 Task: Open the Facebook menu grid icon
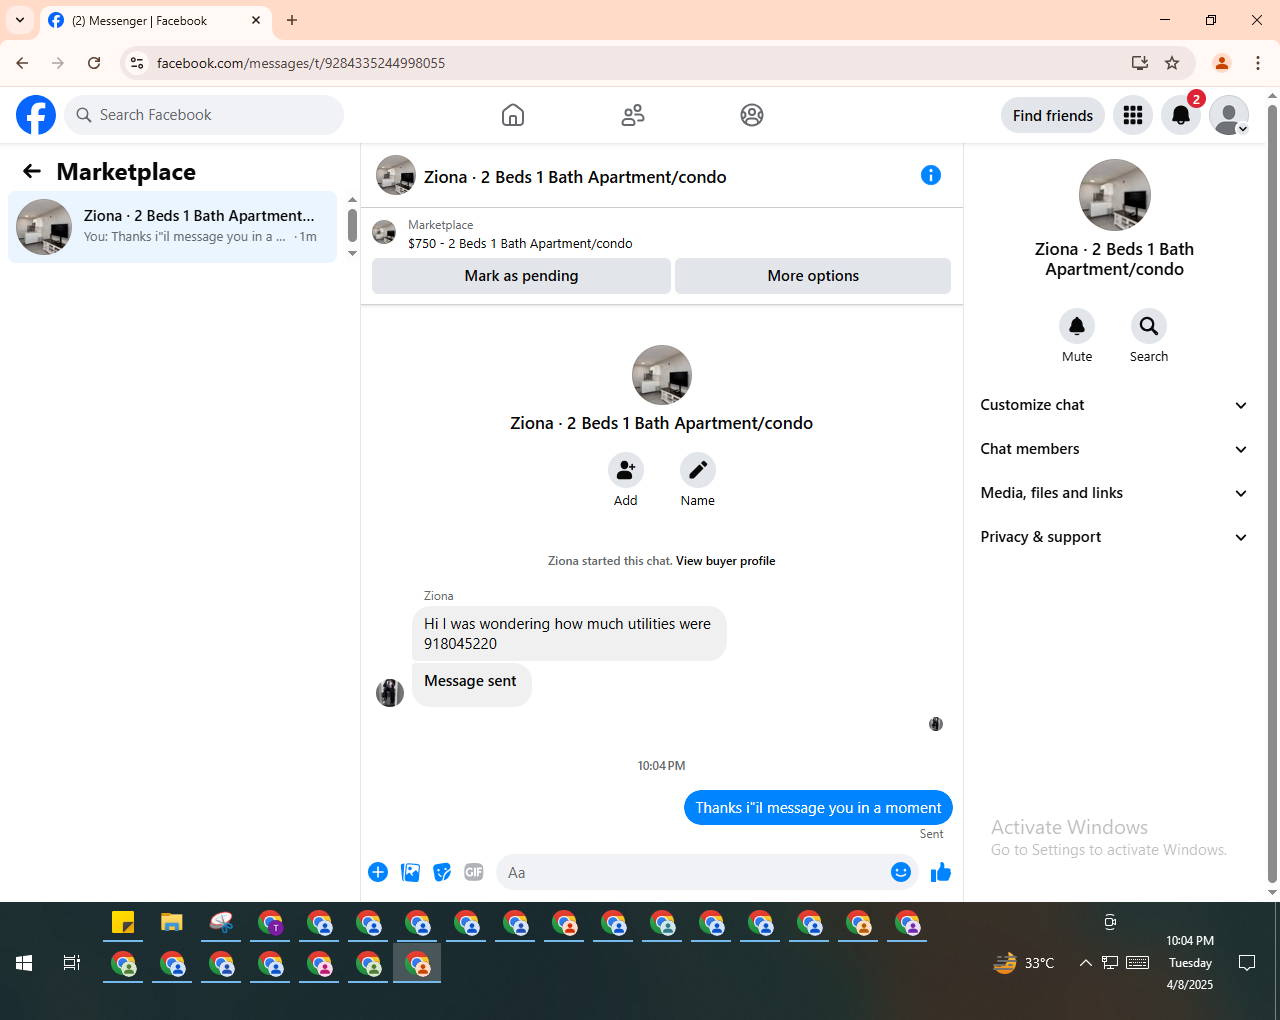tap(1133, 115)
